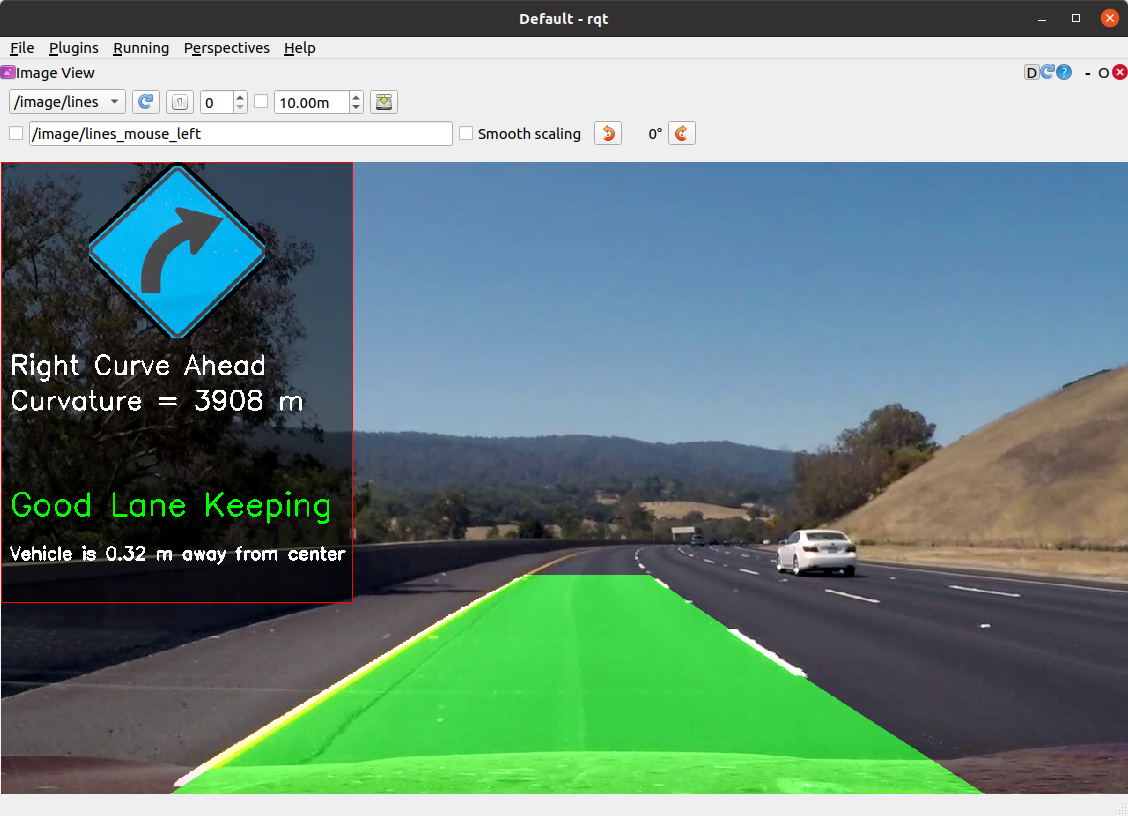Click the curvature overlay panel in the image

[175, 383]
